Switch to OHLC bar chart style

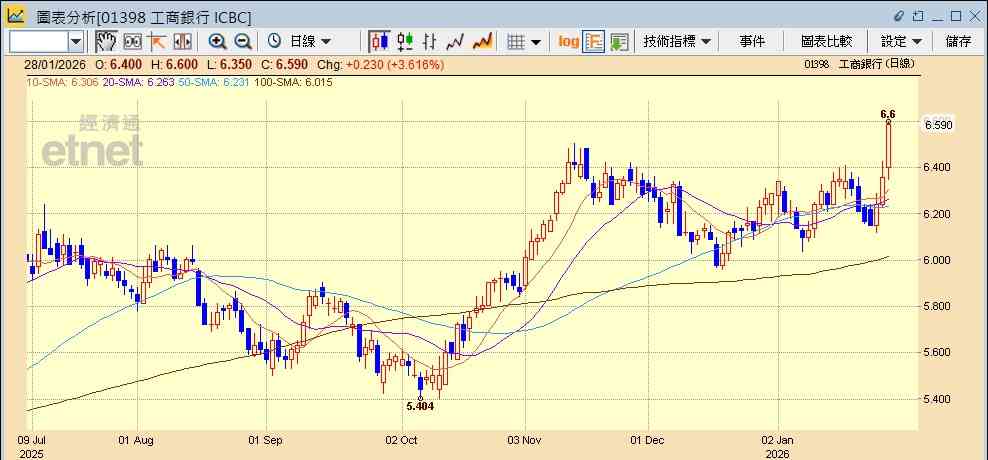[430, 42]
